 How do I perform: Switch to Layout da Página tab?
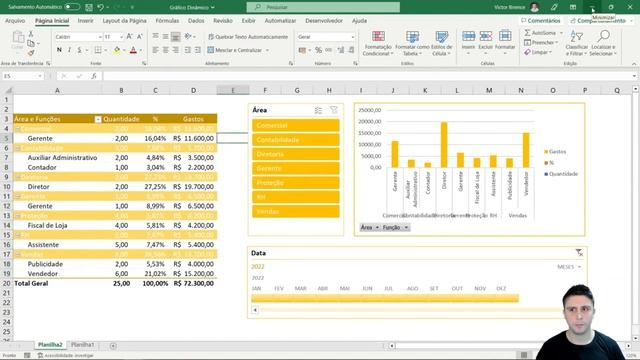click(124, 20)
